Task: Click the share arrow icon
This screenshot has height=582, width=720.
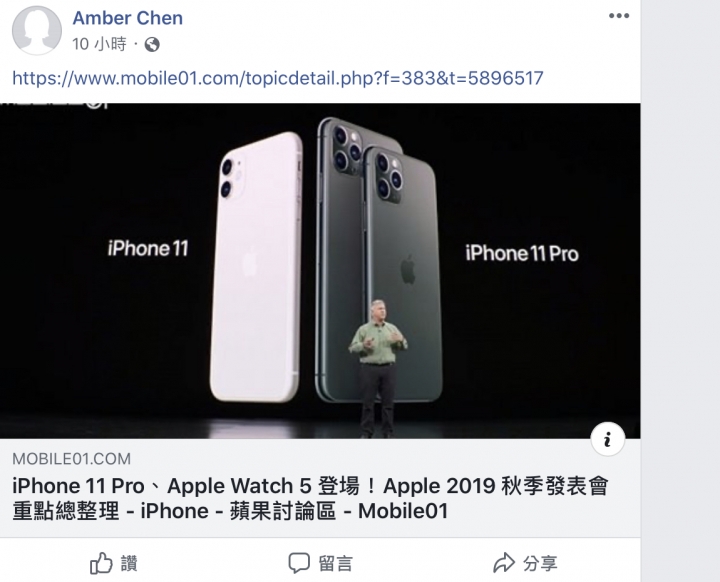Action: (504, 563)
